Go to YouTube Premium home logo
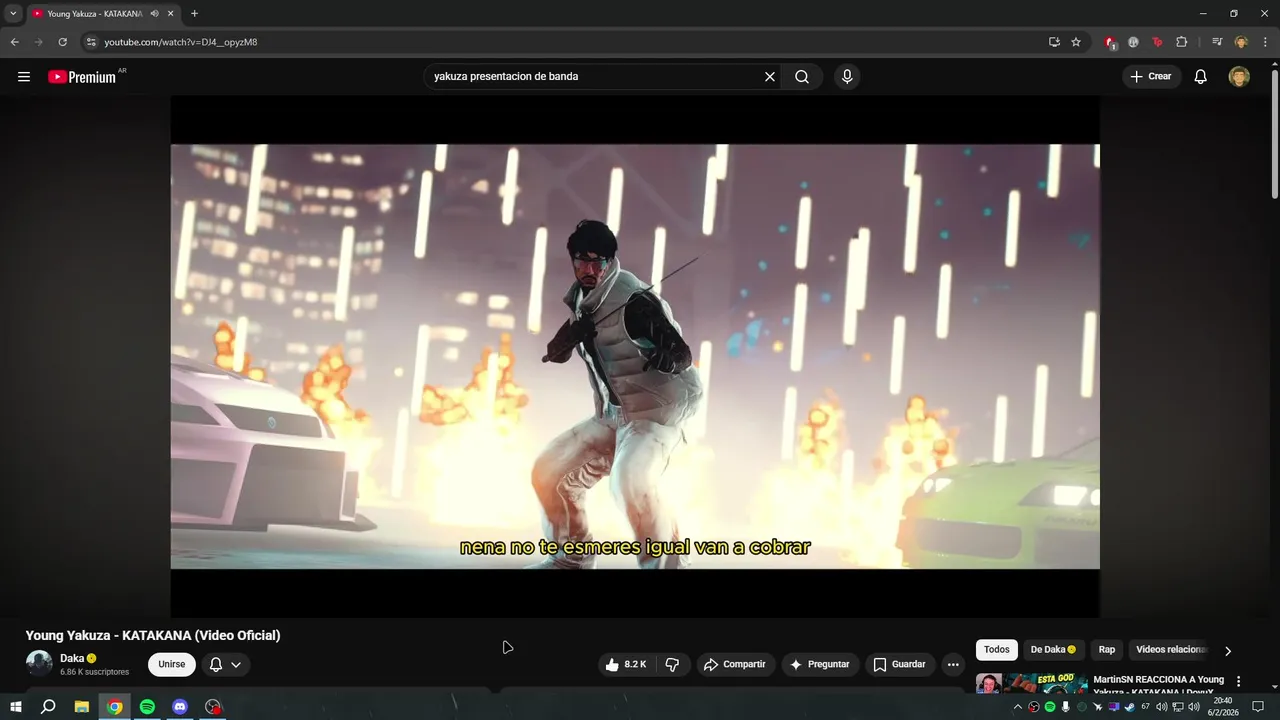Viewport: 1280px width, 720px height. click(83, 77)
